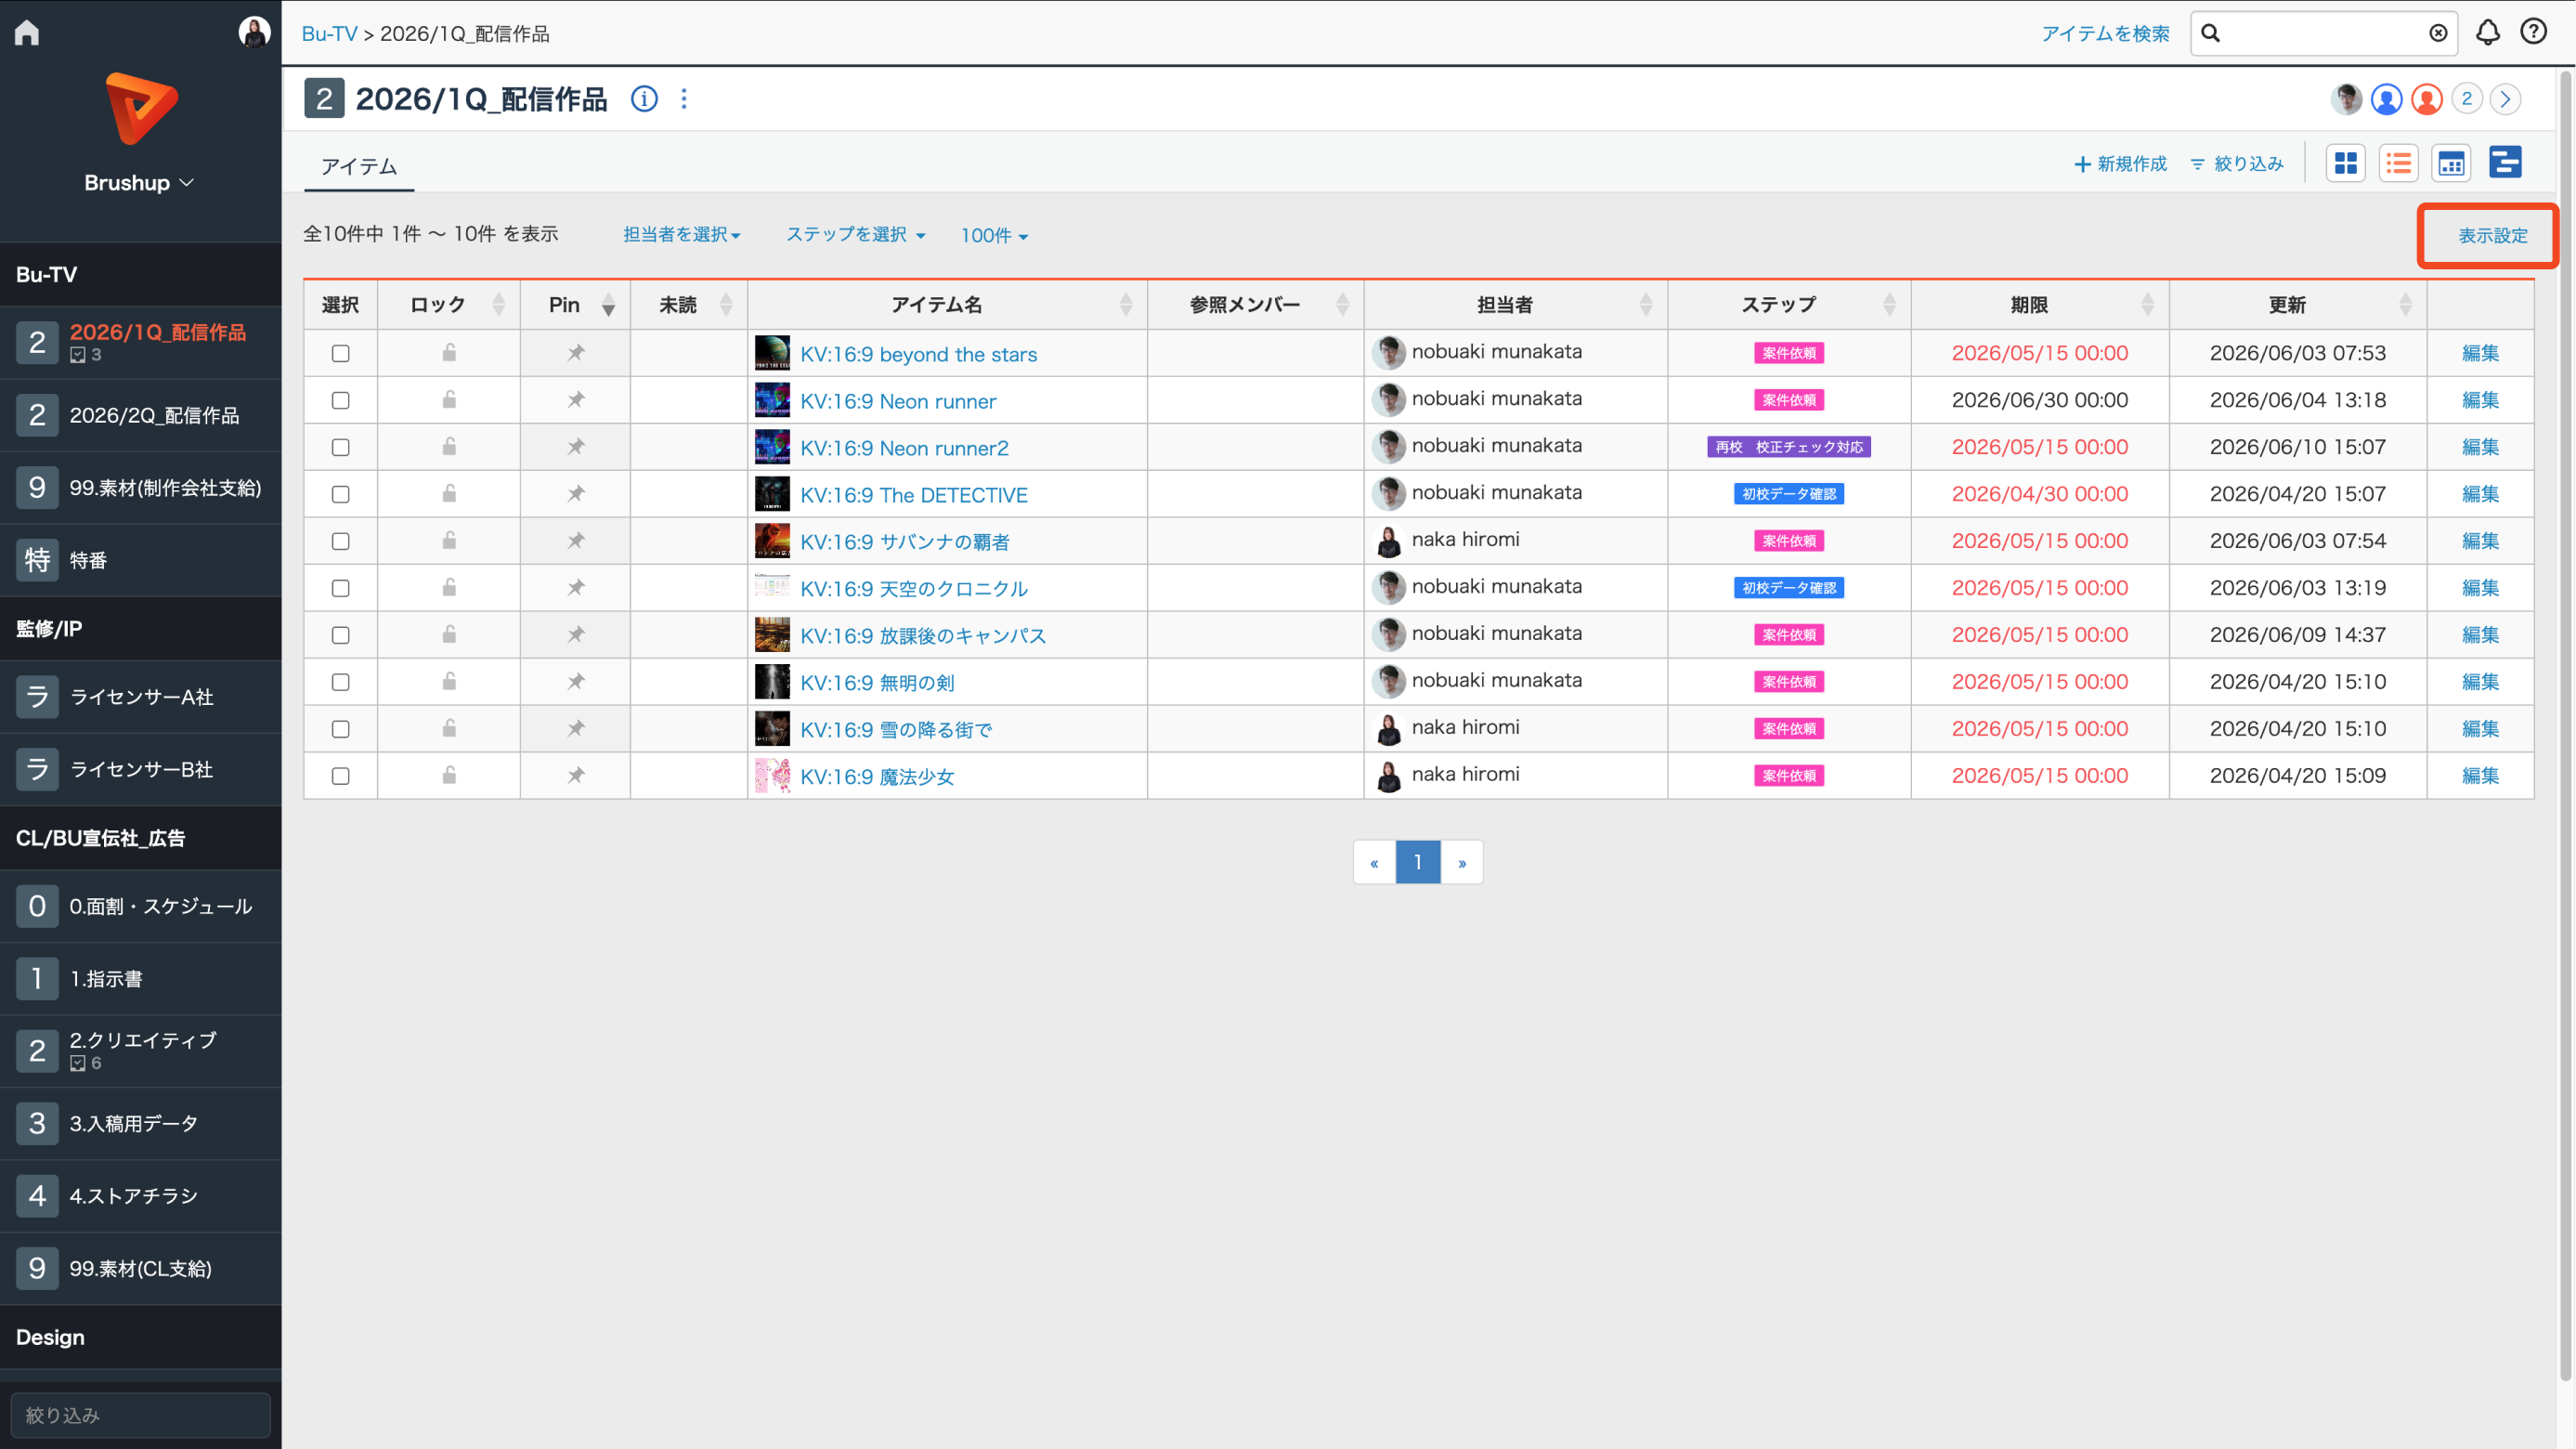Open the Bu-TV breadcrumb link
The width and height of the screenshot is (2576, 1449).
[x=329, y=34]
